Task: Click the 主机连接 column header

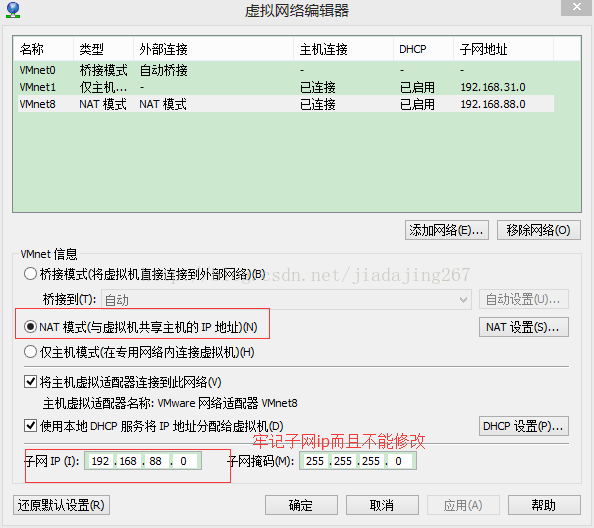Action: click(343, 49)
